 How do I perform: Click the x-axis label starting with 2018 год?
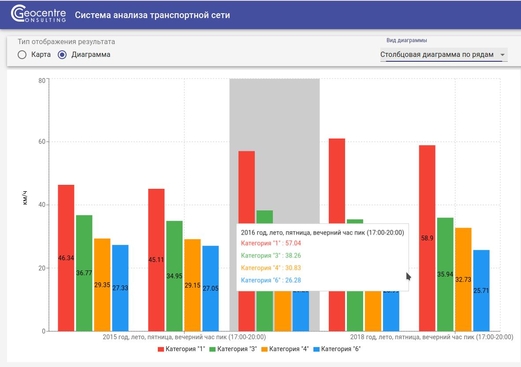(x=432, y=337)
